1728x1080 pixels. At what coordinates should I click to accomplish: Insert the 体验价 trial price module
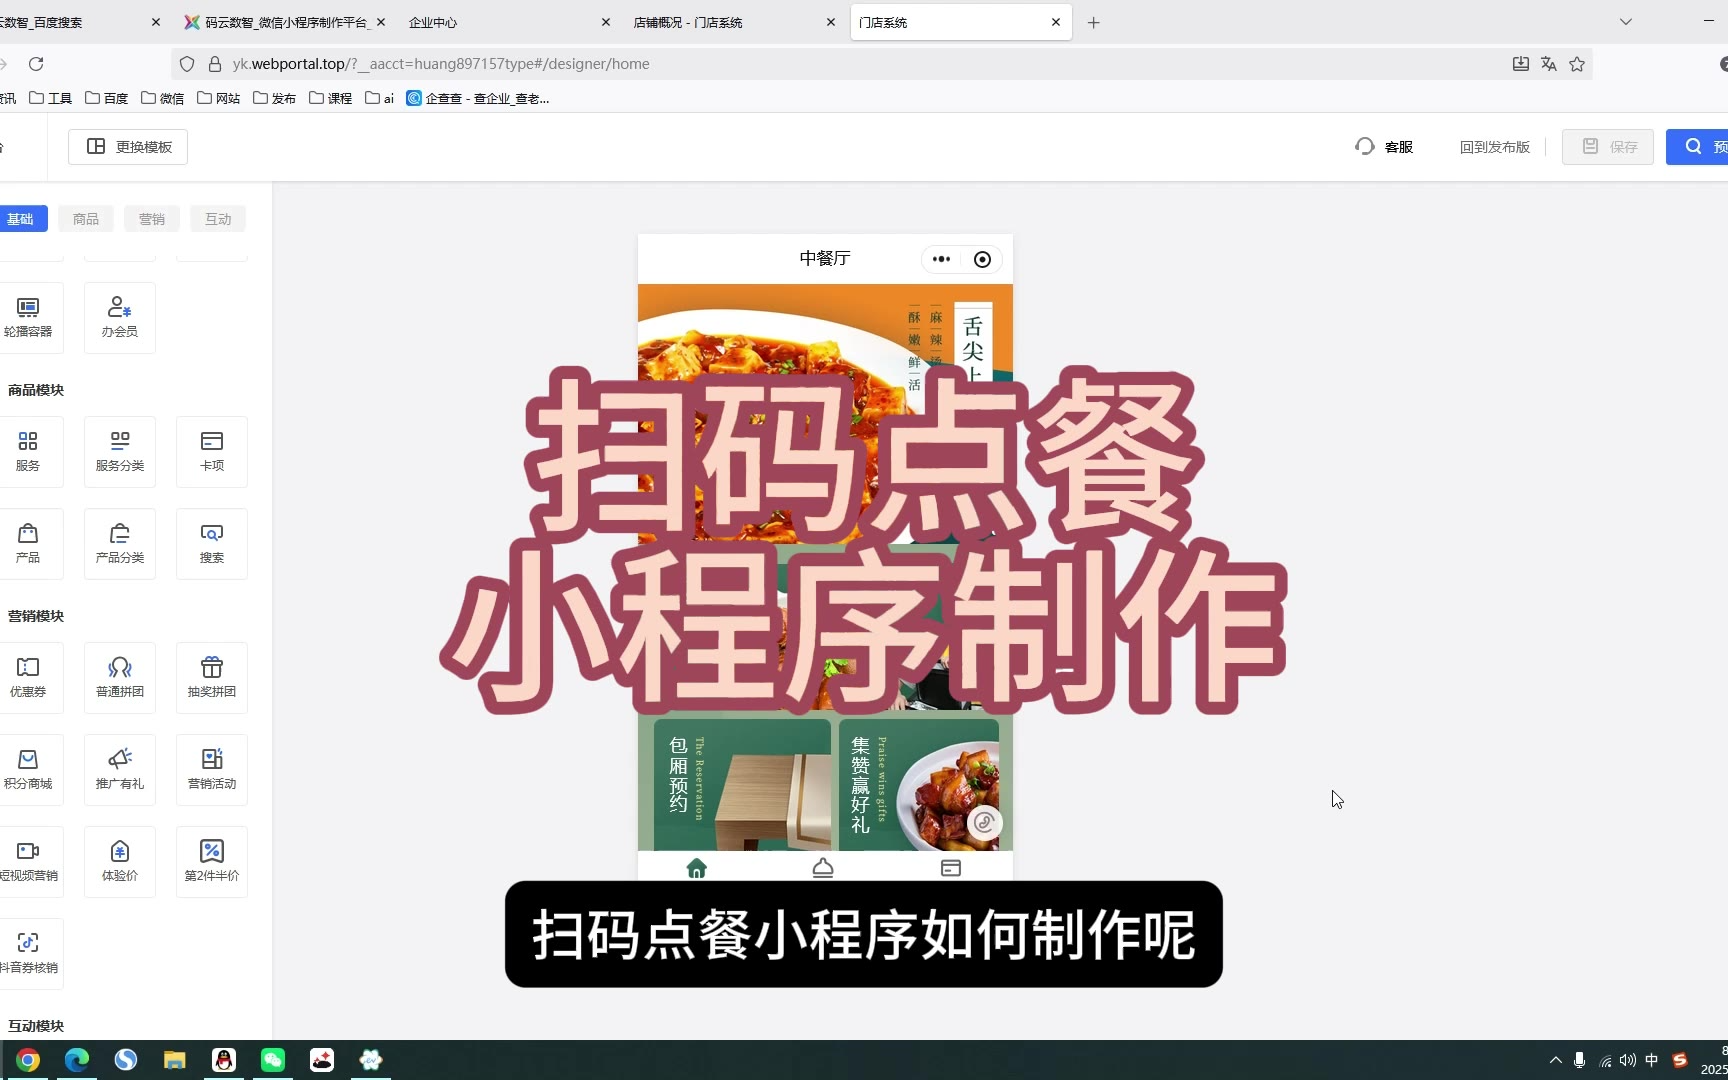(119, 861)
